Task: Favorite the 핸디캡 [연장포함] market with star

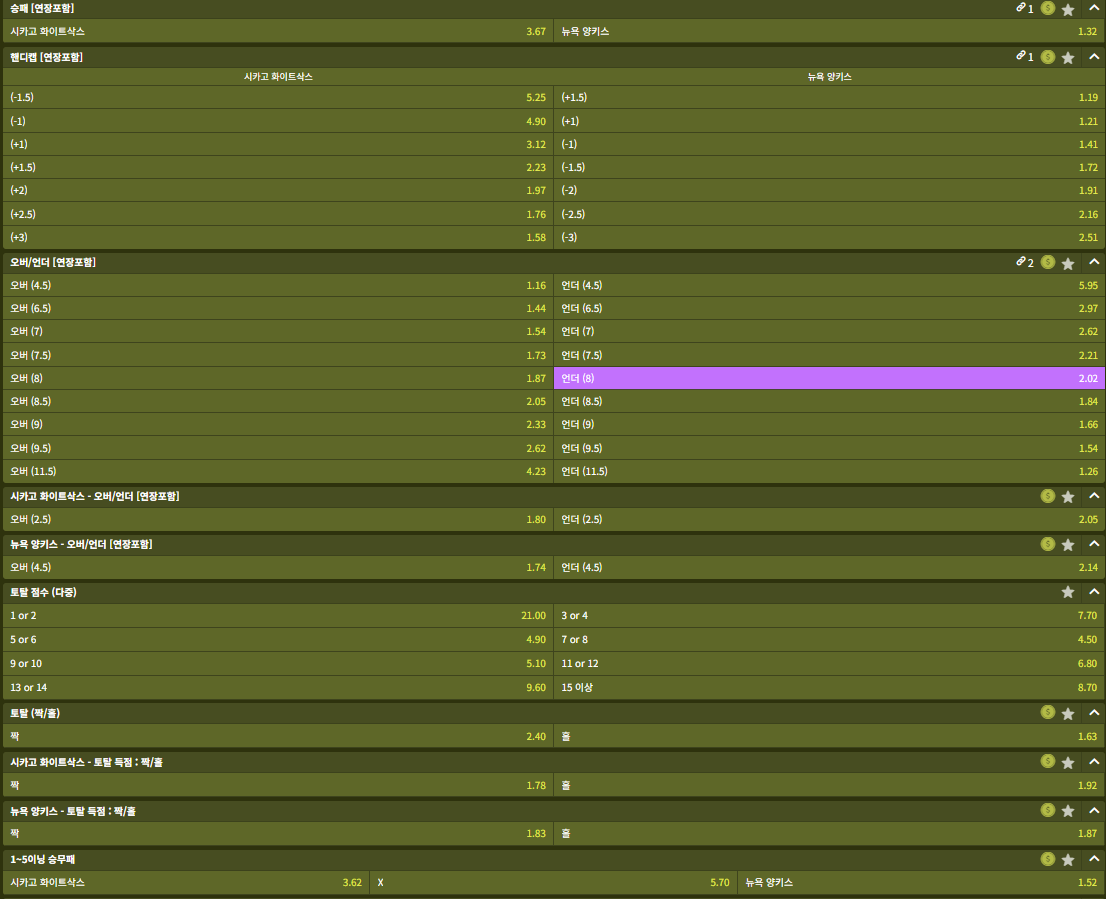Action: [1069, 57]
